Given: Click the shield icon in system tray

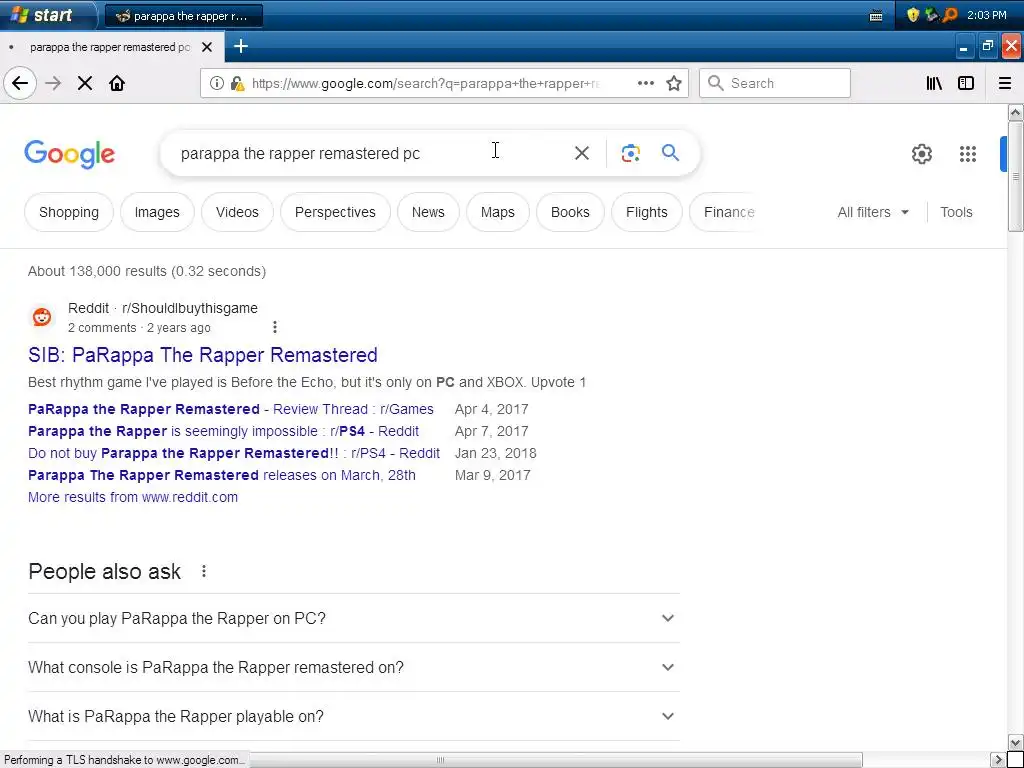Looking at the screenshot, I should click(x=913, y=14).
